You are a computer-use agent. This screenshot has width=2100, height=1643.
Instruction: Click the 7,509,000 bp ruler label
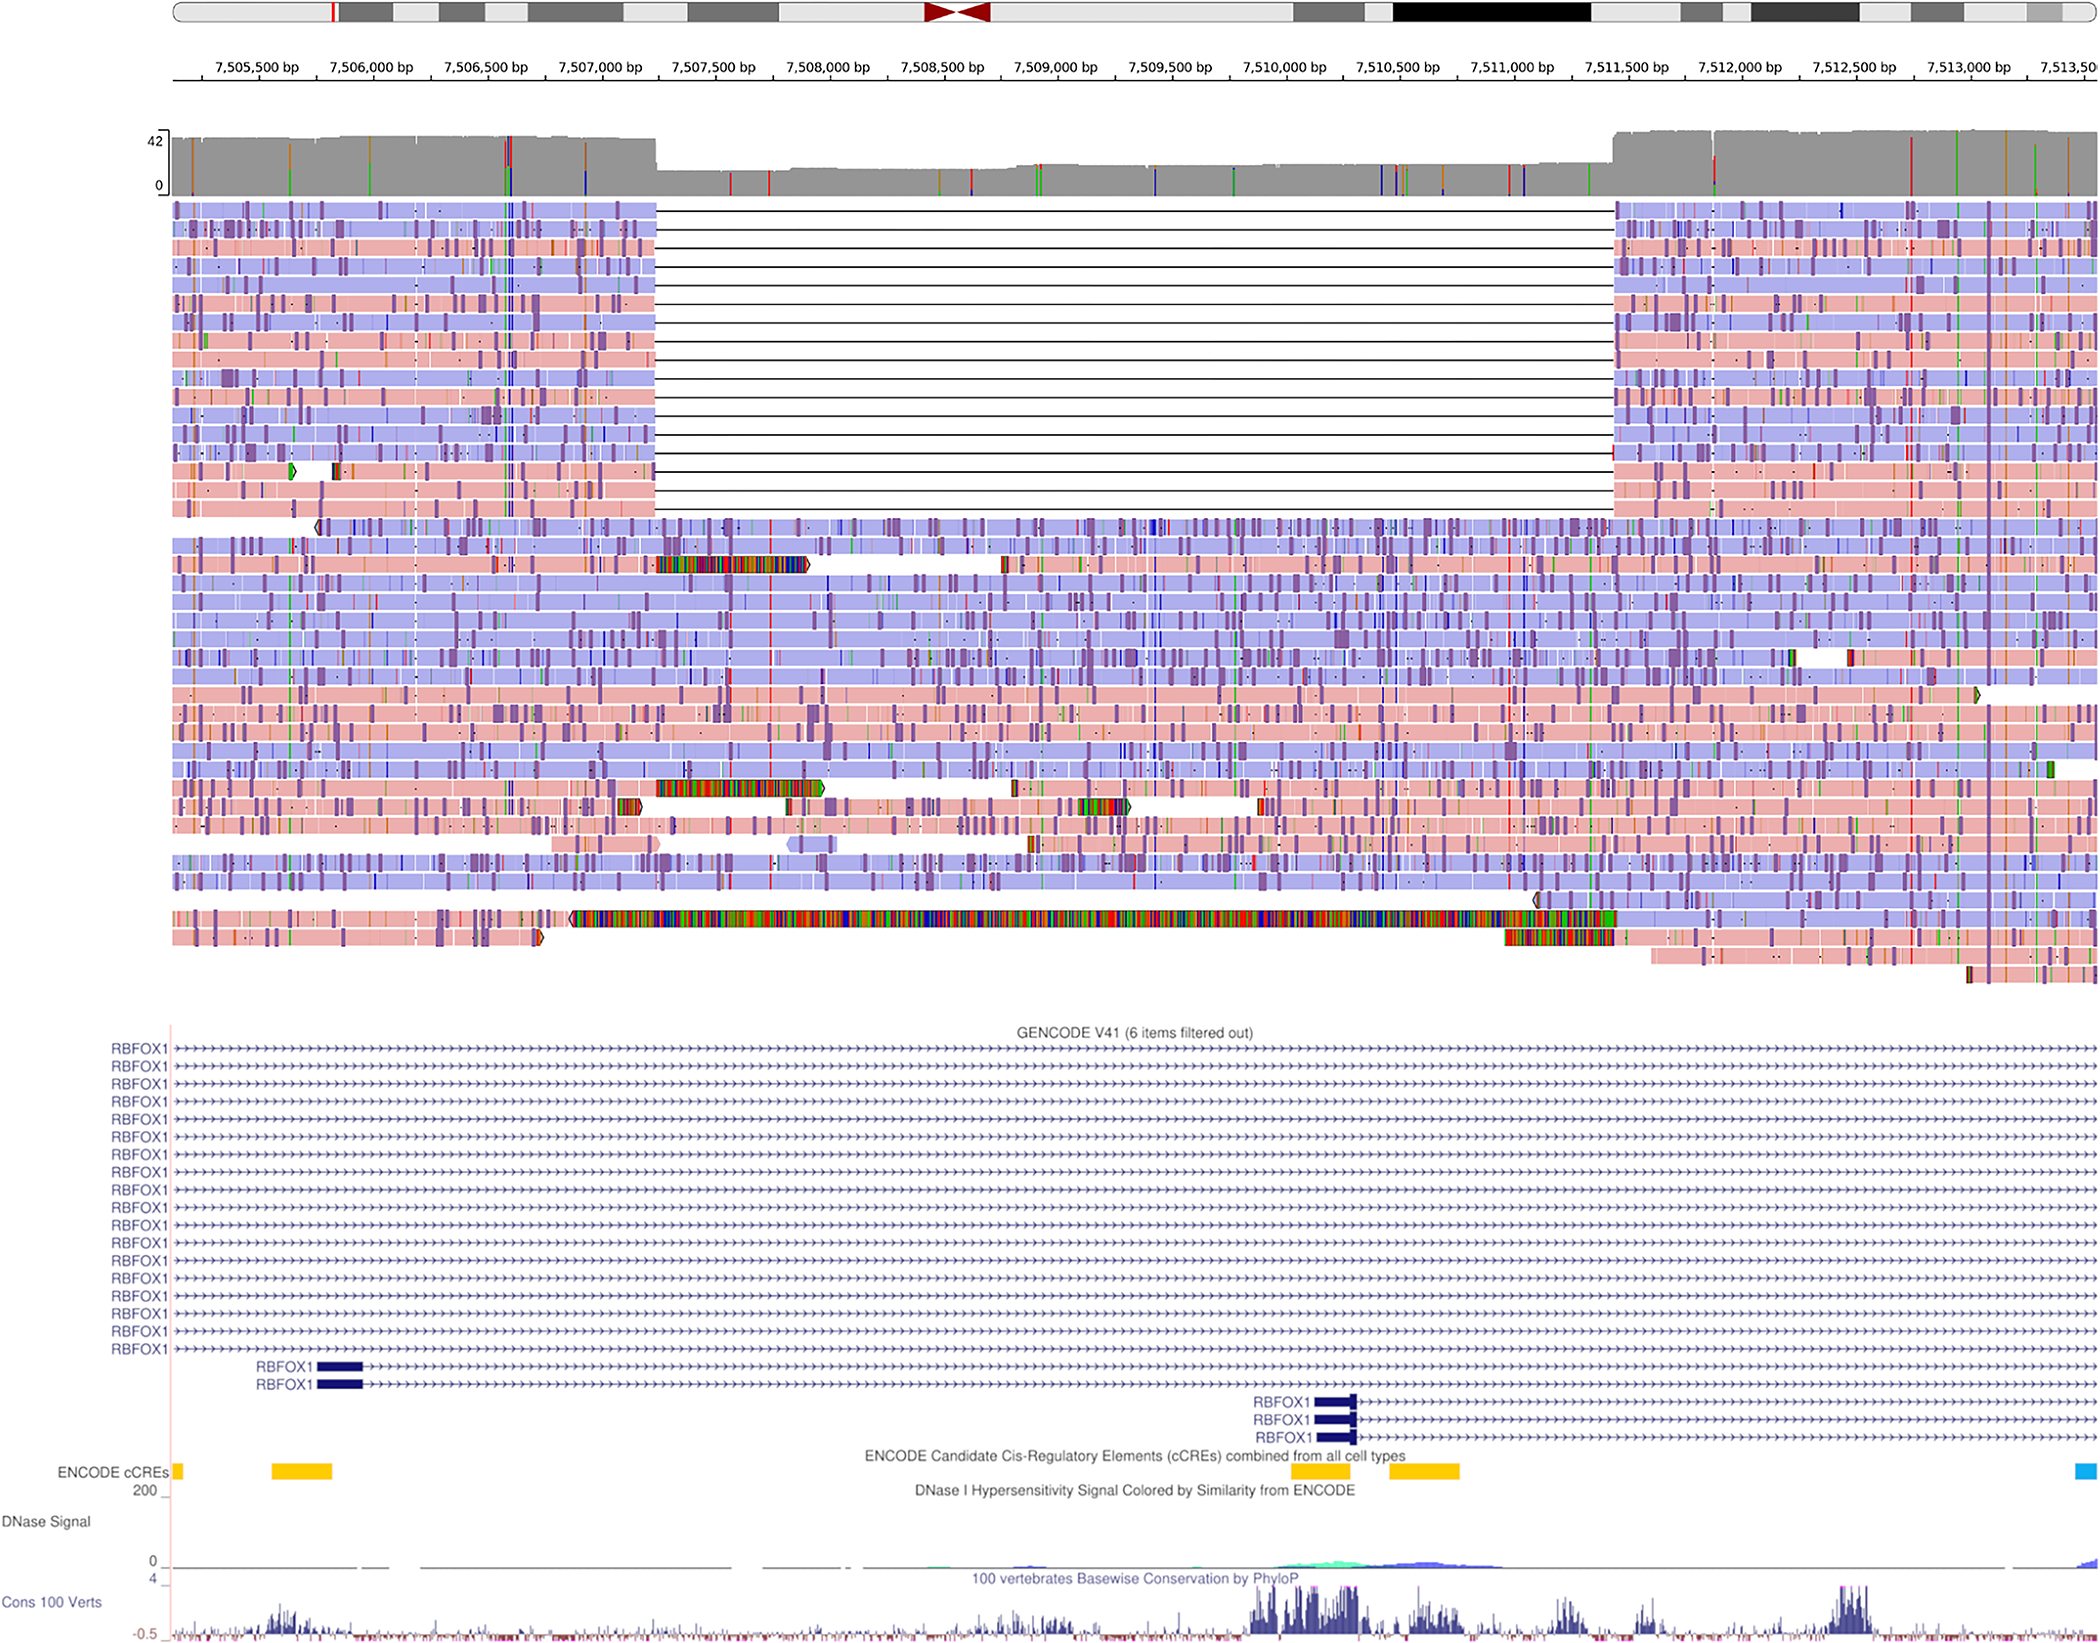[x=1056, y=67]
